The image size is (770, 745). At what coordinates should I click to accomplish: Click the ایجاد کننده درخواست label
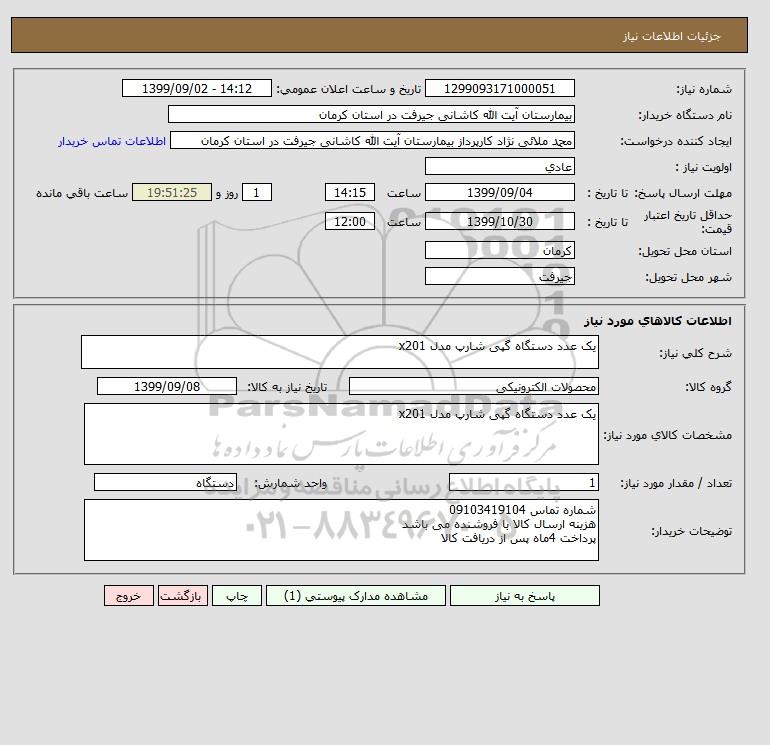pos(676,141)
